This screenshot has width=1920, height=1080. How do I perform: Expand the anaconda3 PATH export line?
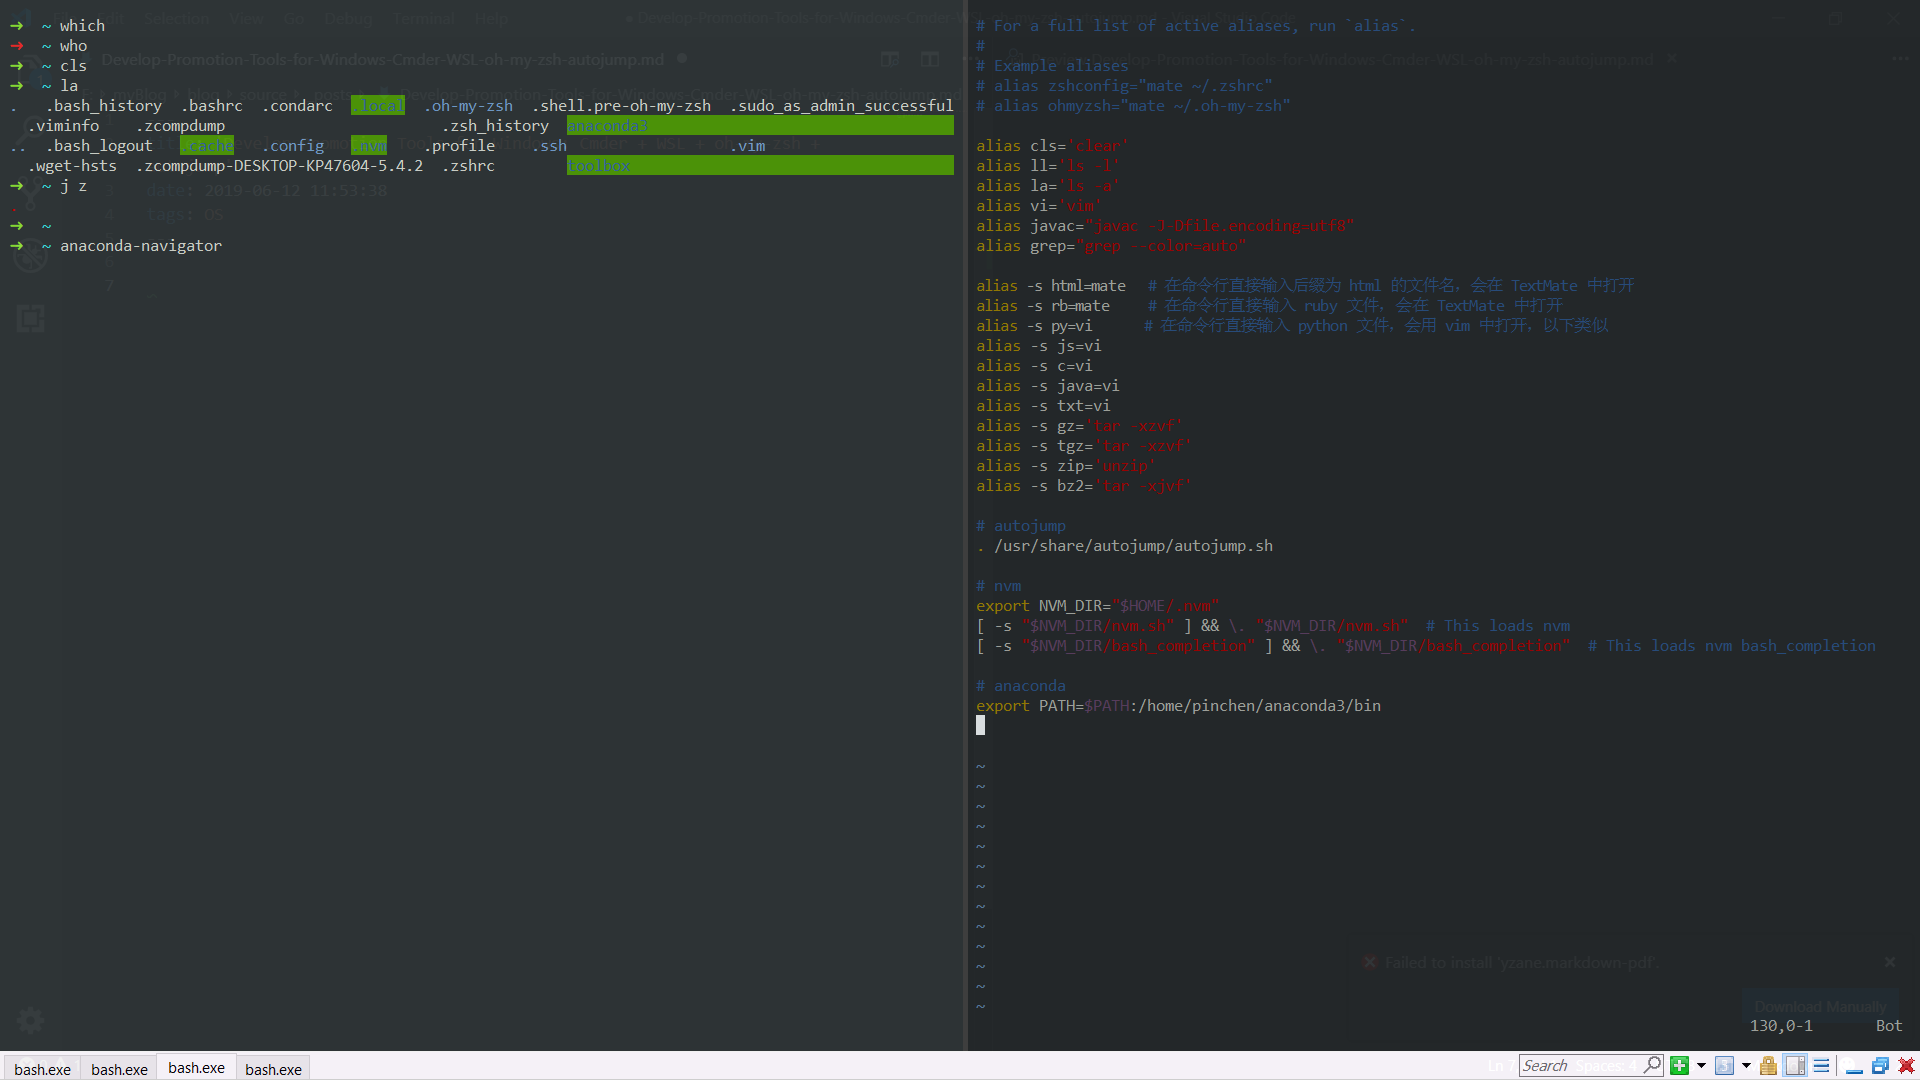tap(1178, 705)
